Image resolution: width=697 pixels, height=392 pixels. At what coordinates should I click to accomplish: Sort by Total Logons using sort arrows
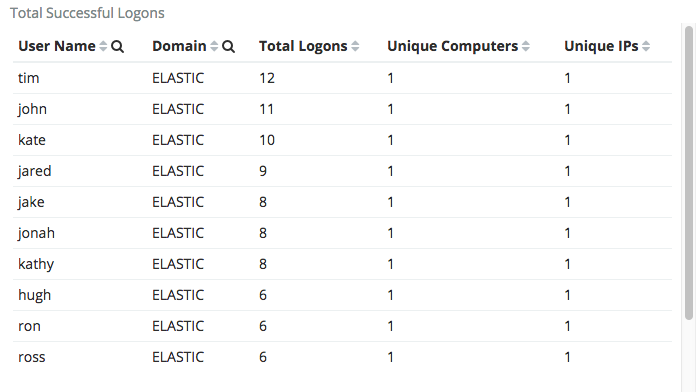(x=355, y=46)
